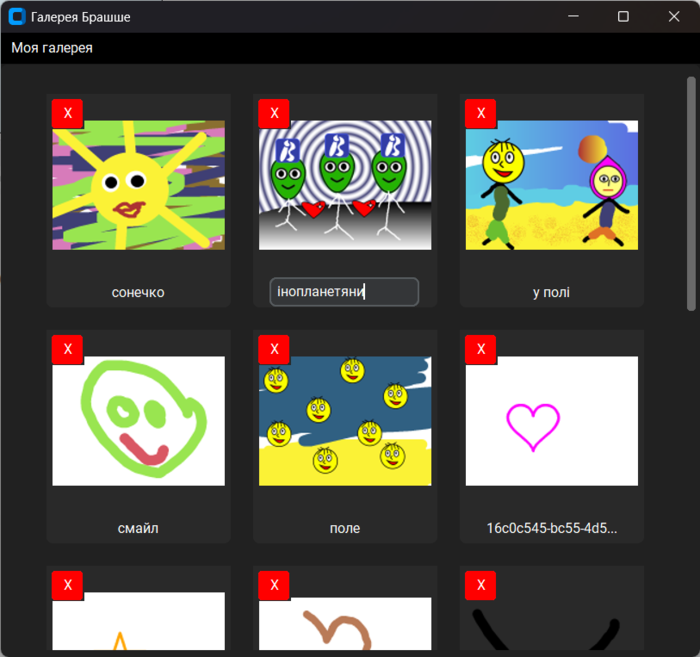
Task: Delete the іноплатетяни aliens drawing via red X
Action: 274,113
